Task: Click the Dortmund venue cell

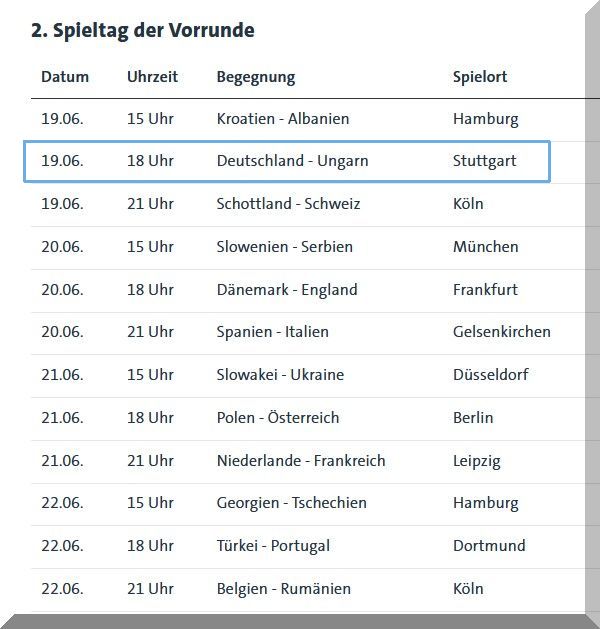Action: 489,546
